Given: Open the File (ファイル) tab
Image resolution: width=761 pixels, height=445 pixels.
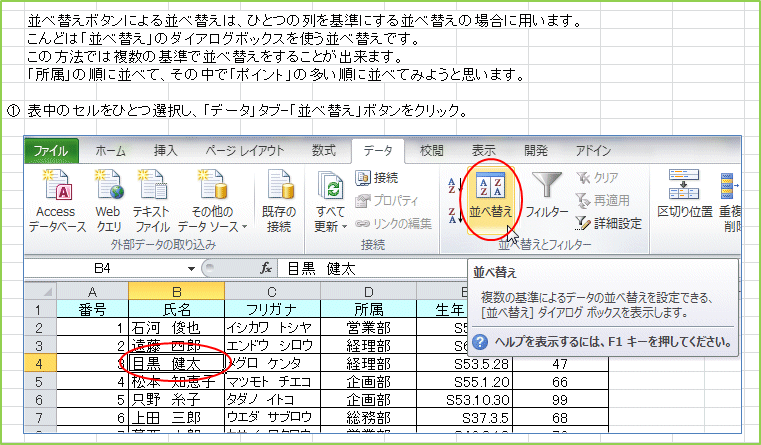Looking at the screenshot, I should pos(51,151).
